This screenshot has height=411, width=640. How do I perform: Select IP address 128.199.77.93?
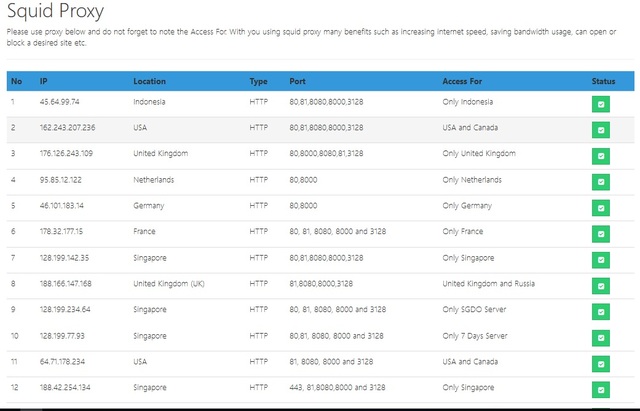tap(62, 335)
